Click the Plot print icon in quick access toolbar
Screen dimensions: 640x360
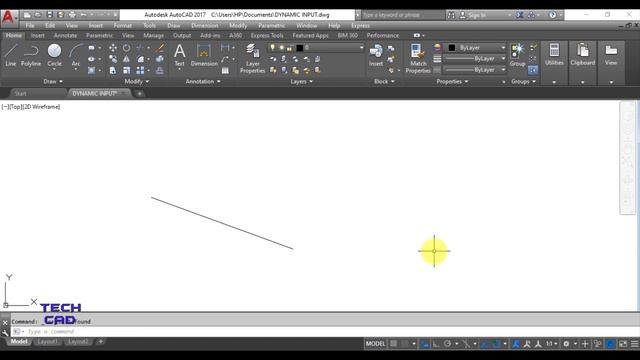point(72,15)
